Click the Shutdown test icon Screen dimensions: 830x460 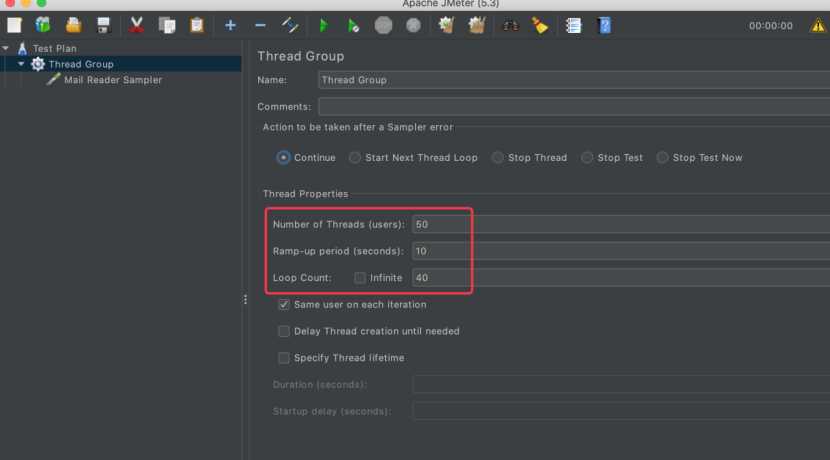click(x=413, y=25)
